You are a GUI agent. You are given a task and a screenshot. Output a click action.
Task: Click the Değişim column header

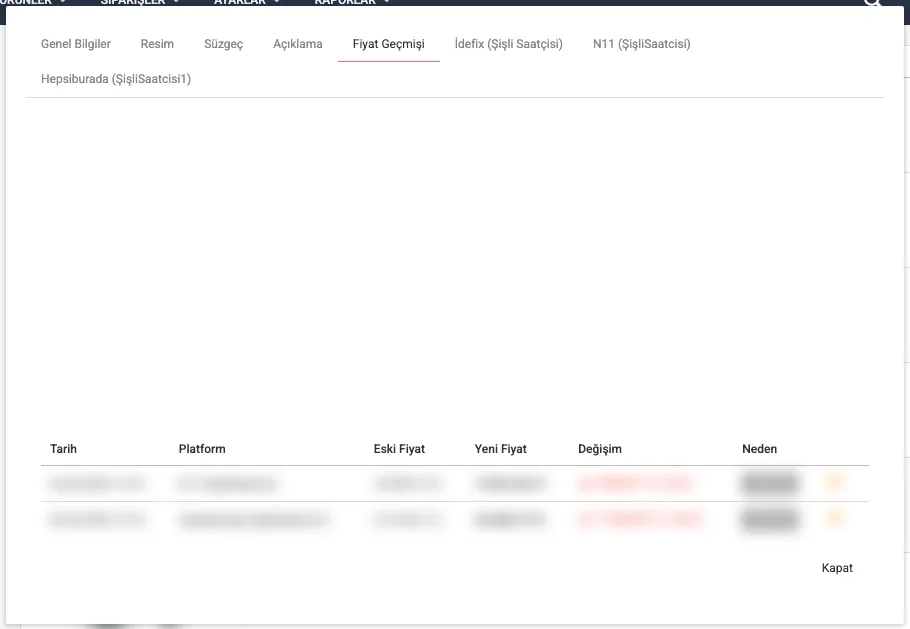click(x=600, y=449)
